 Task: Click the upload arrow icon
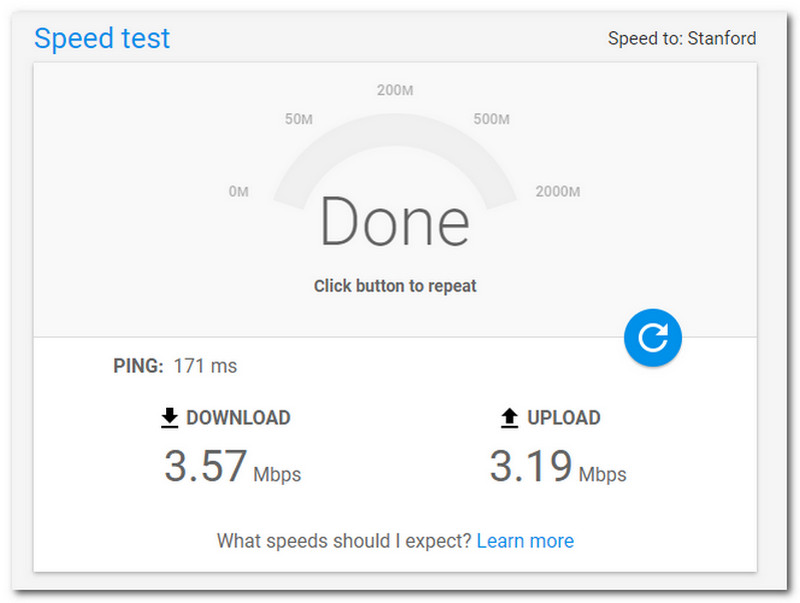point(510,418)
